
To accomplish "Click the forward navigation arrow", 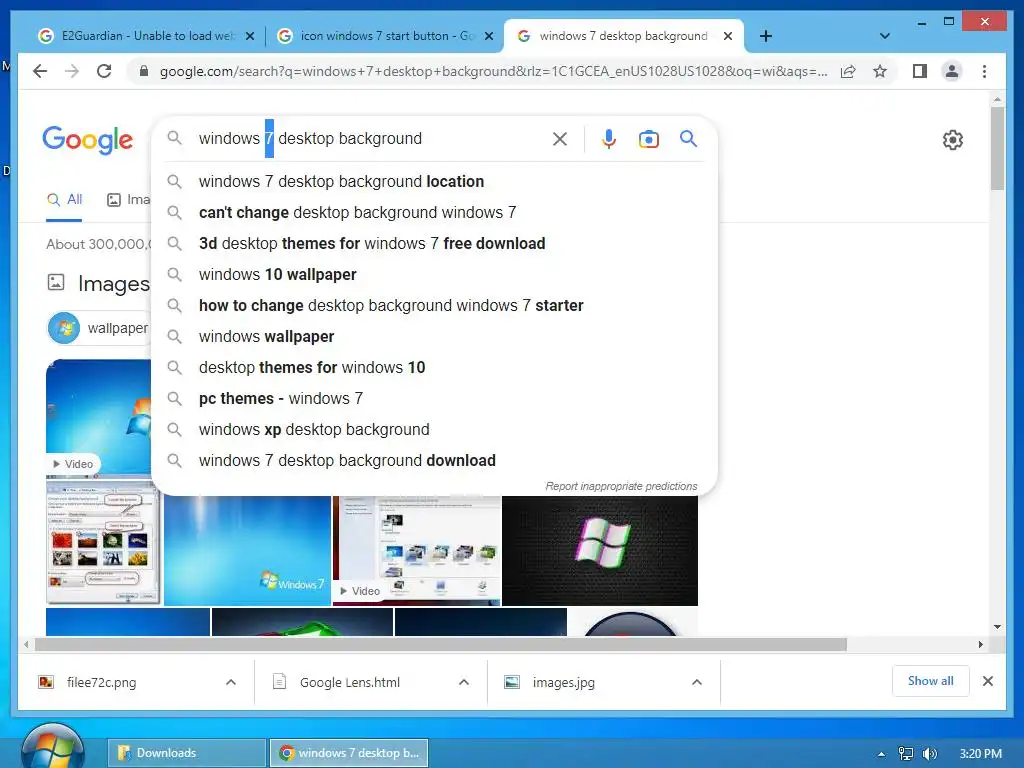I will 72,71.
